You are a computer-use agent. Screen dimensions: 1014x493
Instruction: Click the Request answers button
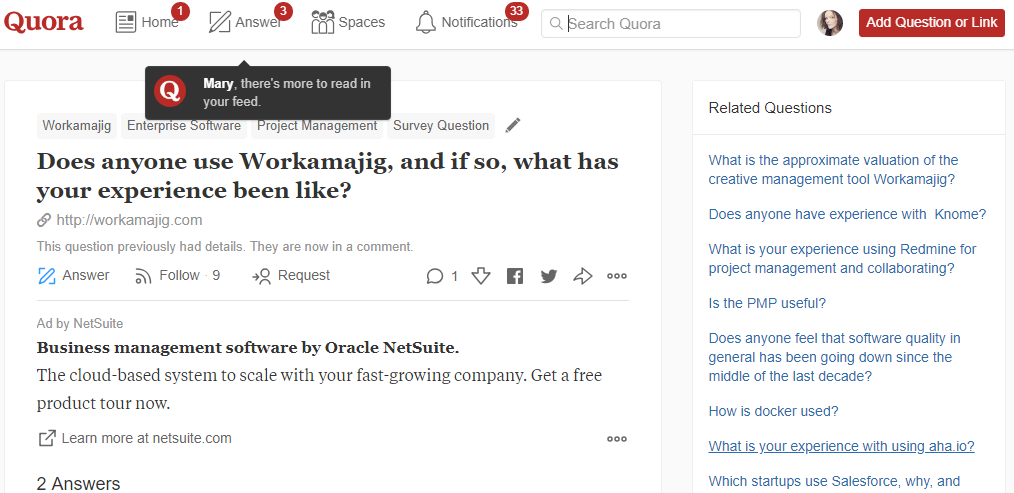[x=291, y=276]
